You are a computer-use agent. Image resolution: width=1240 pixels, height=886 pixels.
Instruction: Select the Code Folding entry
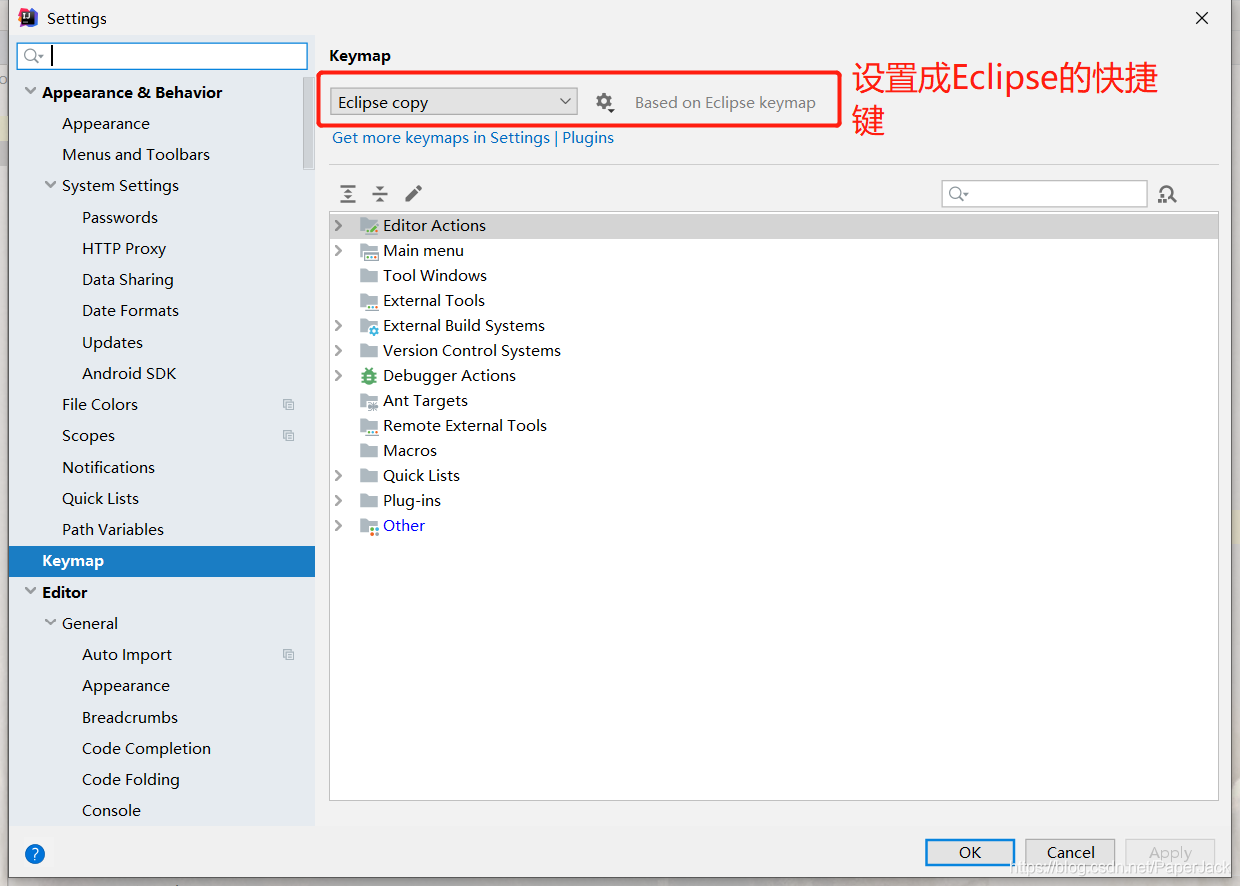click(x=131, y=780)
